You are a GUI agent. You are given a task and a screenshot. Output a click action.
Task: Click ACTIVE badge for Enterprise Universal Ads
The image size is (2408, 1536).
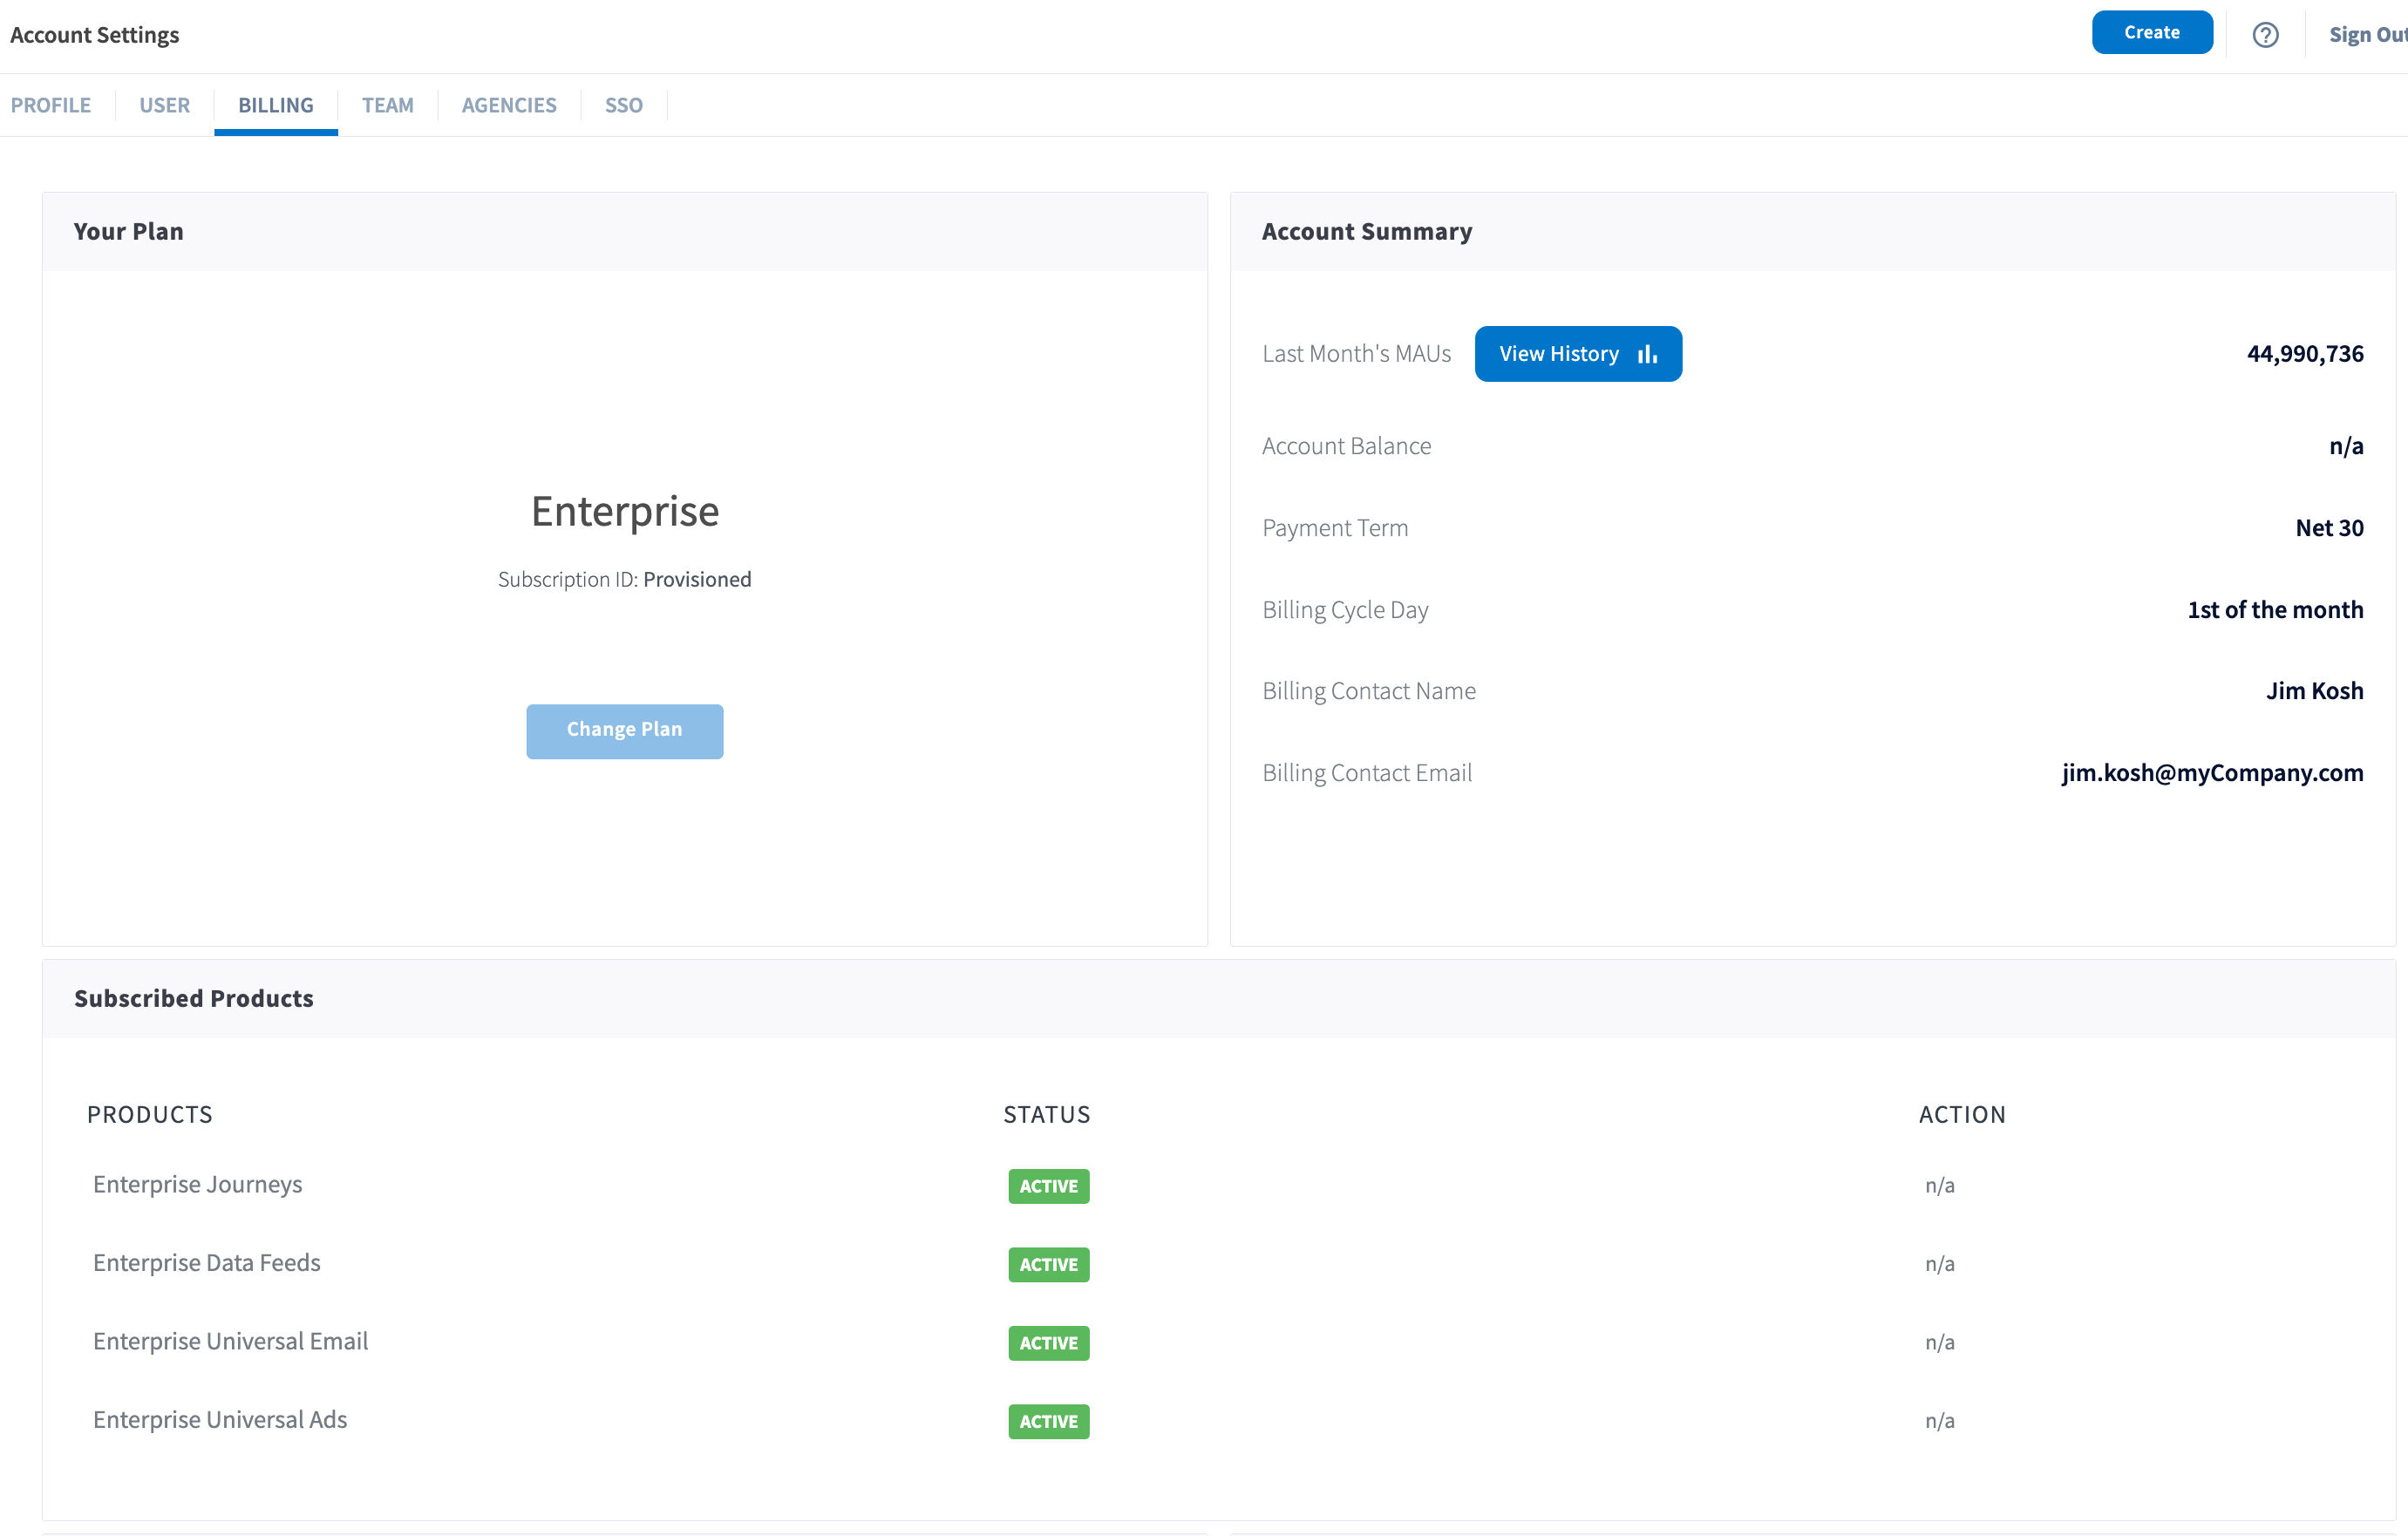[x=1048, y=1421]
